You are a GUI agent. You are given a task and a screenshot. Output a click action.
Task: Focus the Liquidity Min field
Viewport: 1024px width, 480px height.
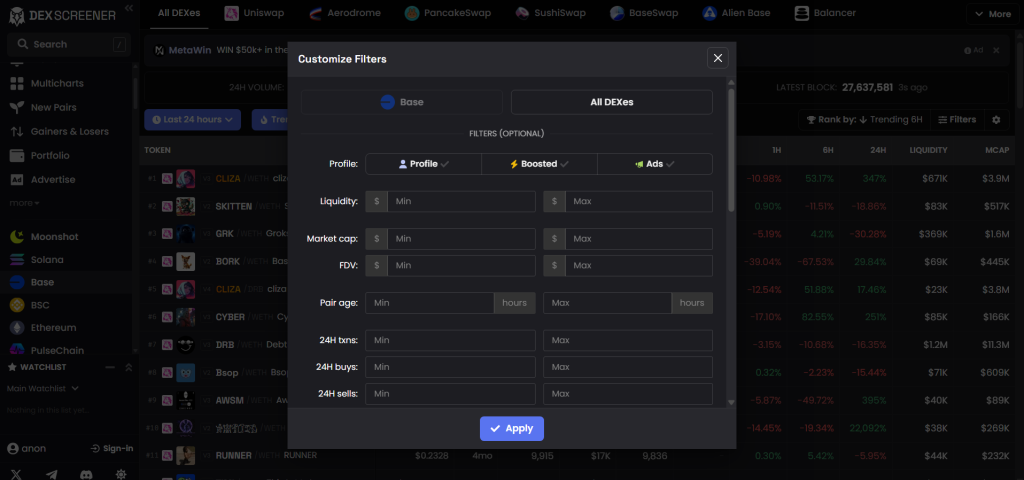point(461,202)
